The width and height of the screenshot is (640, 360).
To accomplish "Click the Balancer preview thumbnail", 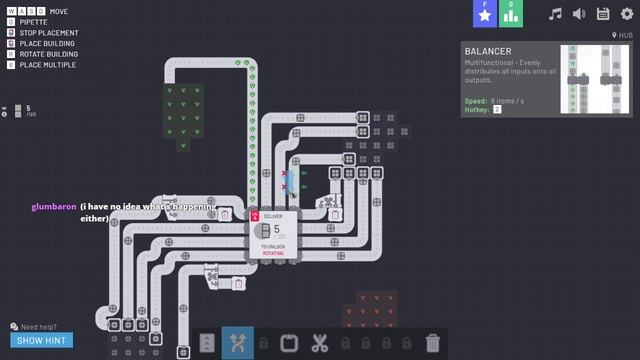I will point(595,79).
